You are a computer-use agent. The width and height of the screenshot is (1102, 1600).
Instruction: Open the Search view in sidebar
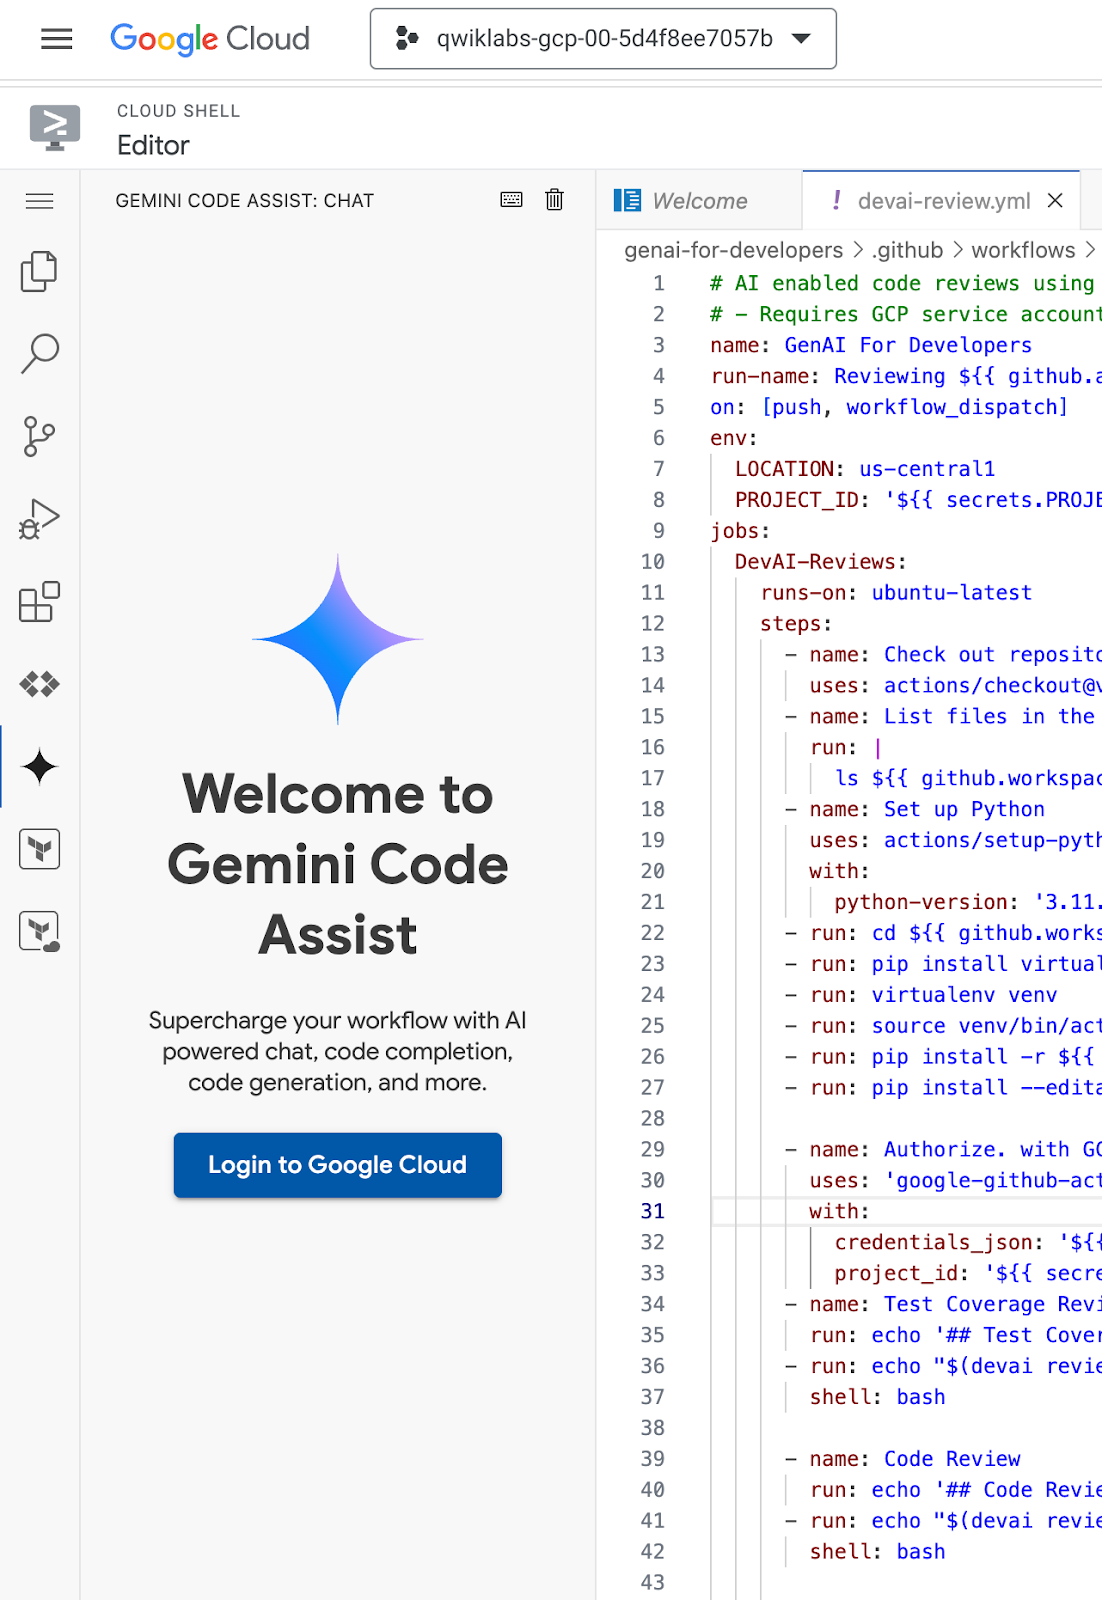39,354
